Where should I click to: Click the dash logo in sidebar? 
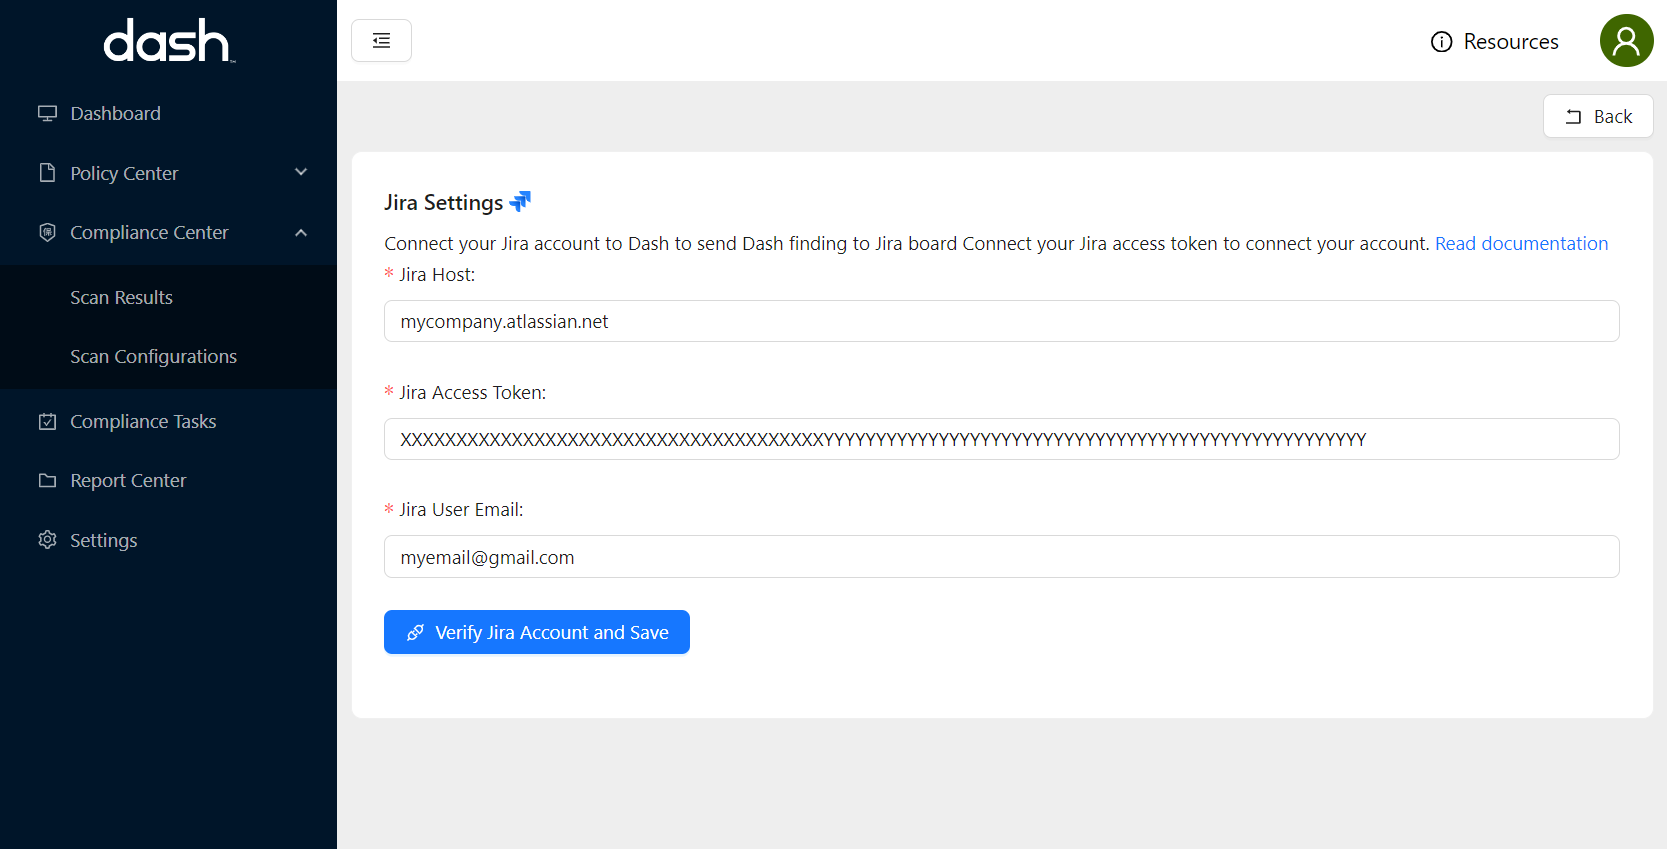pyautogui.click(x=168, y=41)
